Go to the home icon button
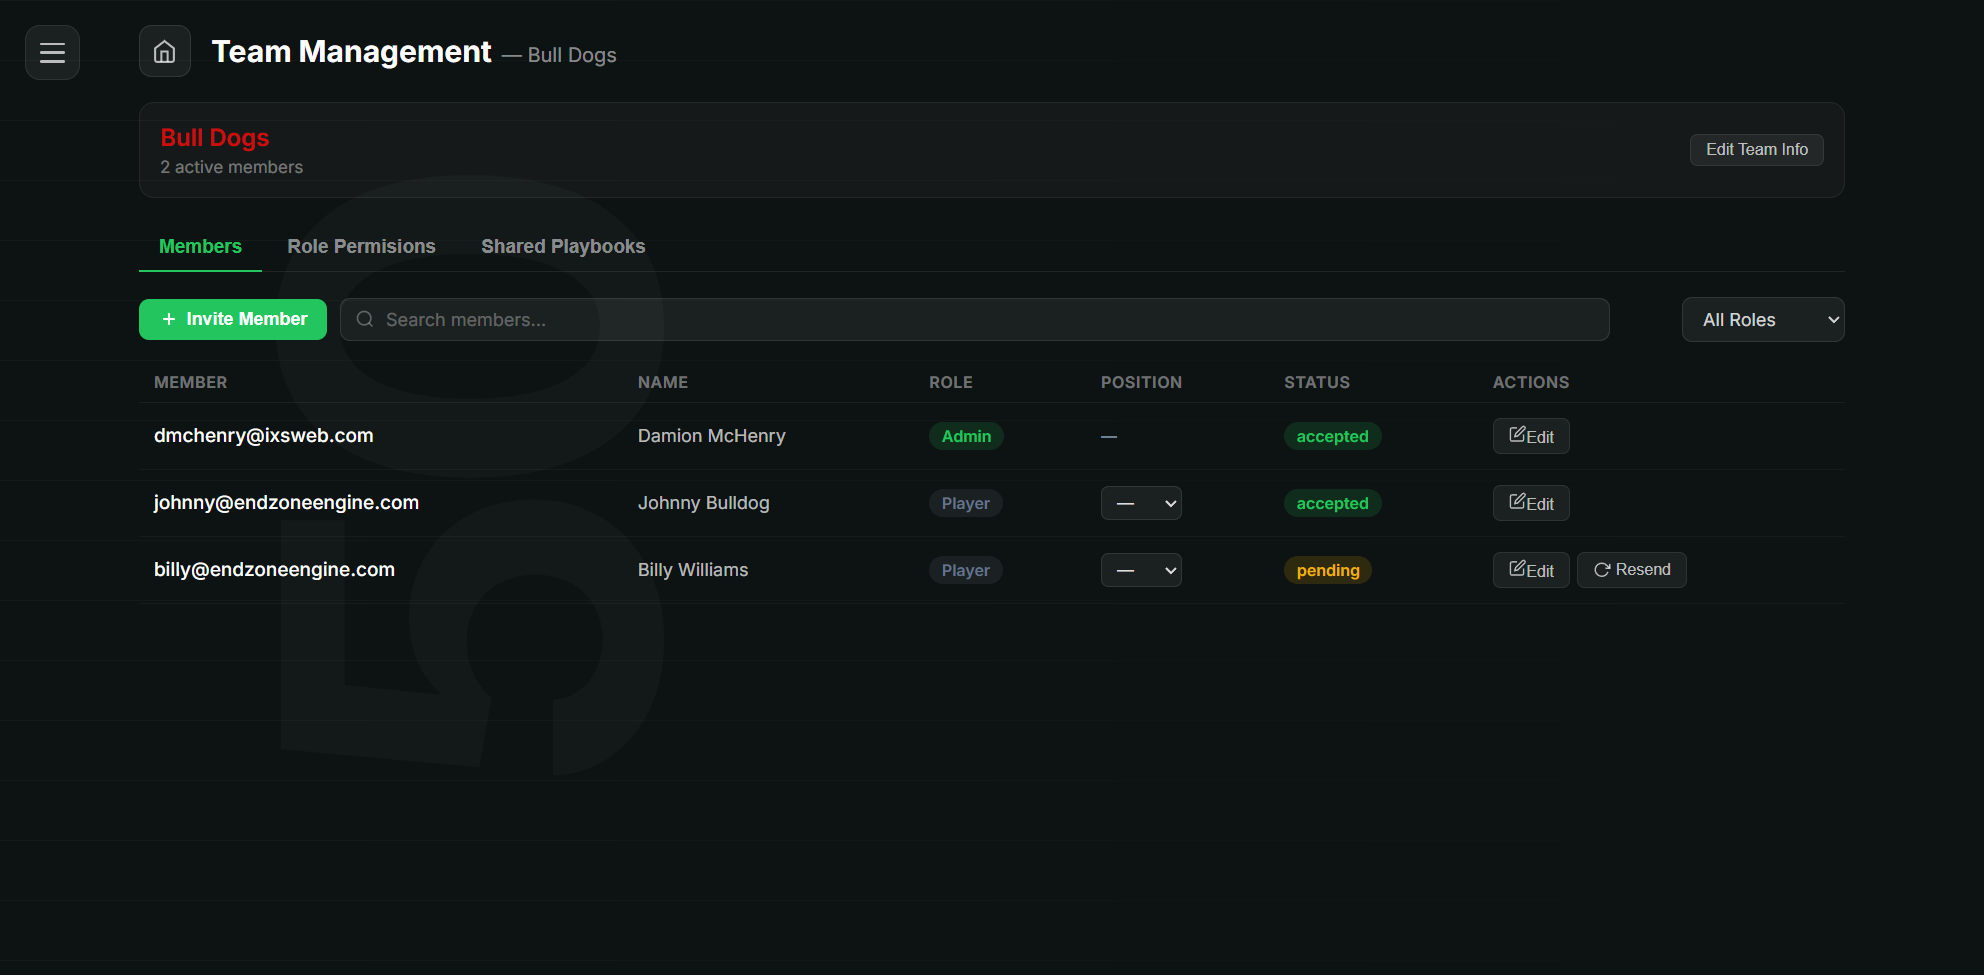Screen dimensions: 1984x975 click(x=165, y=51)
